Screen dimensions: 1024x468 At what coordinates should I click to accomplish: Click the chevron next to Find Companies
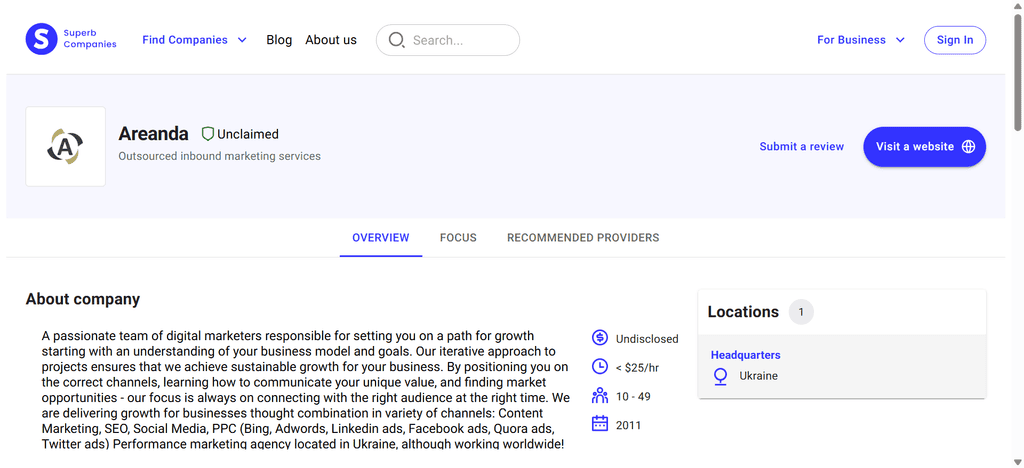coord(242,40)
